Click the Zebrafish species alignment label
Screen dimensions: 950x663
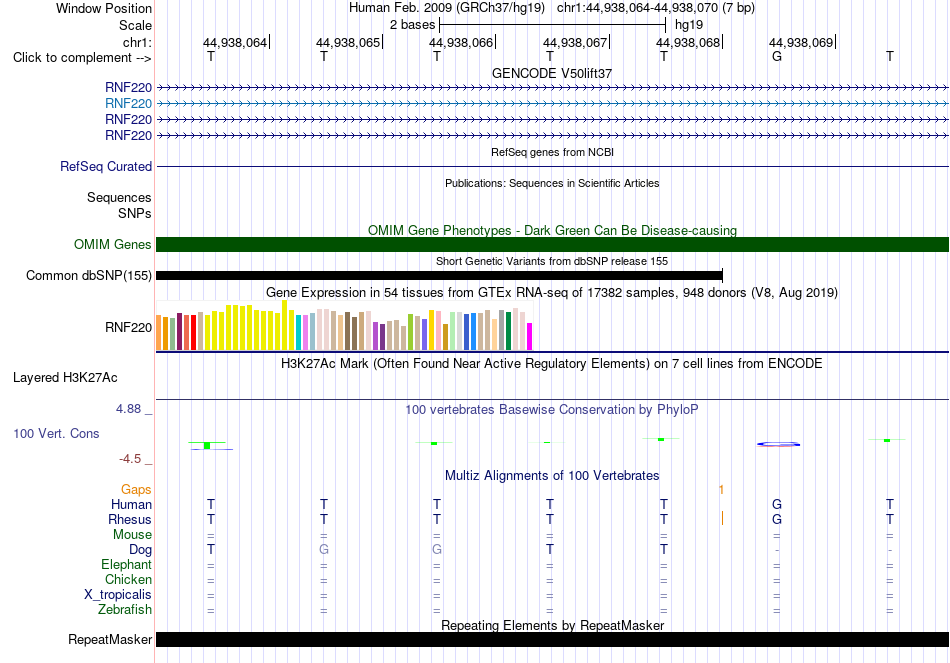click(x=125, y=609)
